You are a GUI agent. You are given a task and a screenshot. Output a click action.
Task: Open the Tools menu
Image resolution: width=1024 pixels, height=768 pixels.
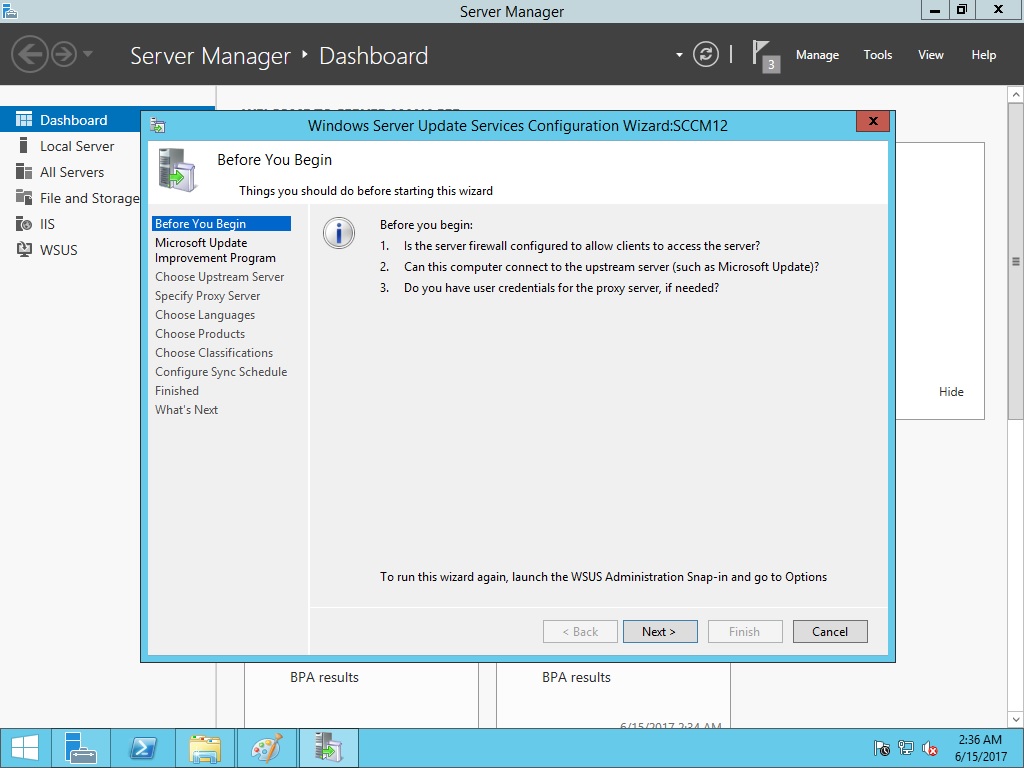click(x=877, y=55)
